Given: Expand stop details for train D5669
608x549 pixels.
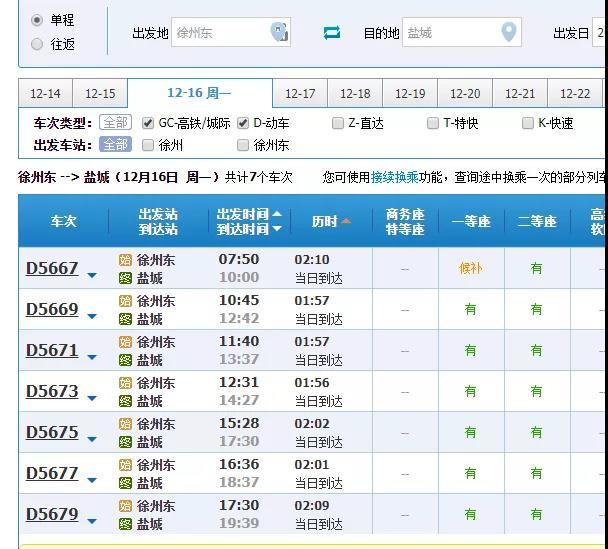Looking at the screenshot, I should click(92, 316).
